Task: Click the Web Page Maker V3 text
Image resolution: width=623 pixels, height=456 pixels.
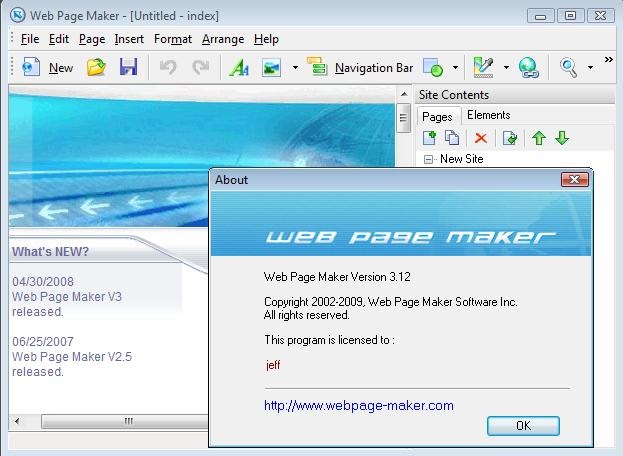Action: pos(67,297)
